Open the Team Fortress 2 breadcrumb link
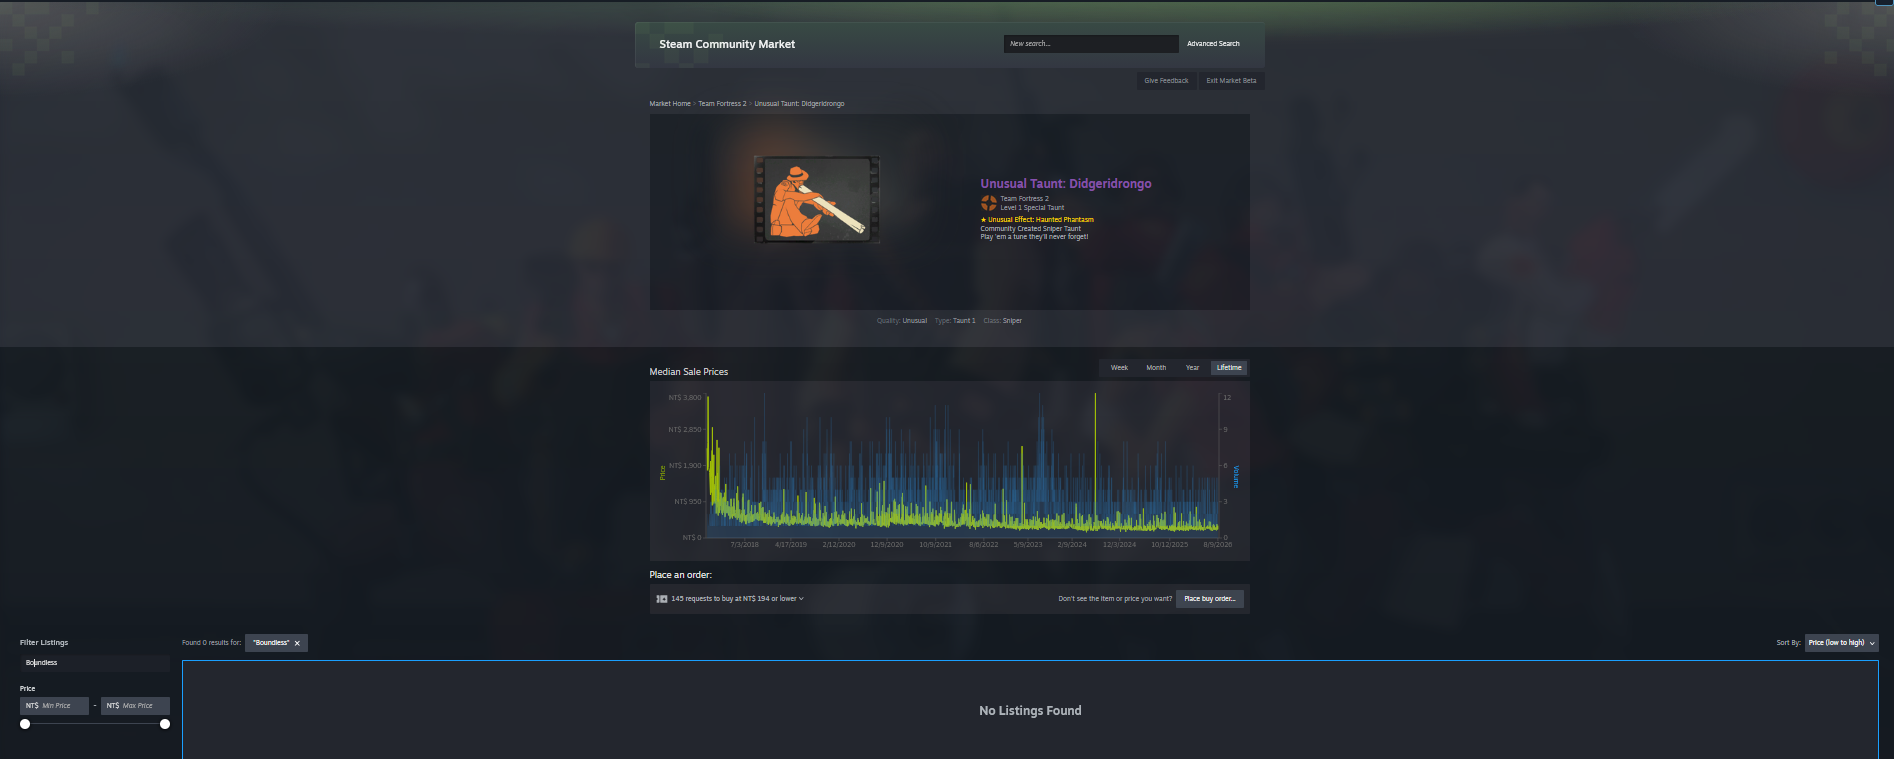The image size is (1894, 759). (722, 104)
